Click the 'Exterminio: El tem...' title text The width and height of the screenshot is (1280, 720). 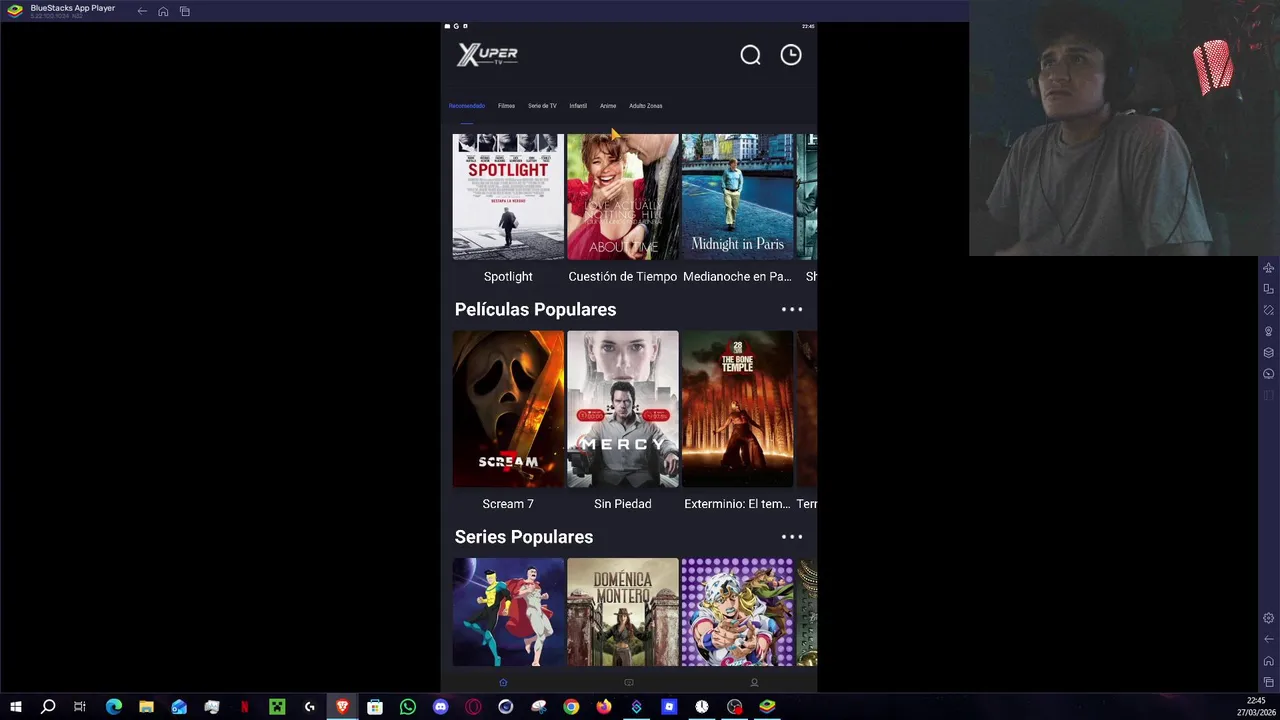737,504
